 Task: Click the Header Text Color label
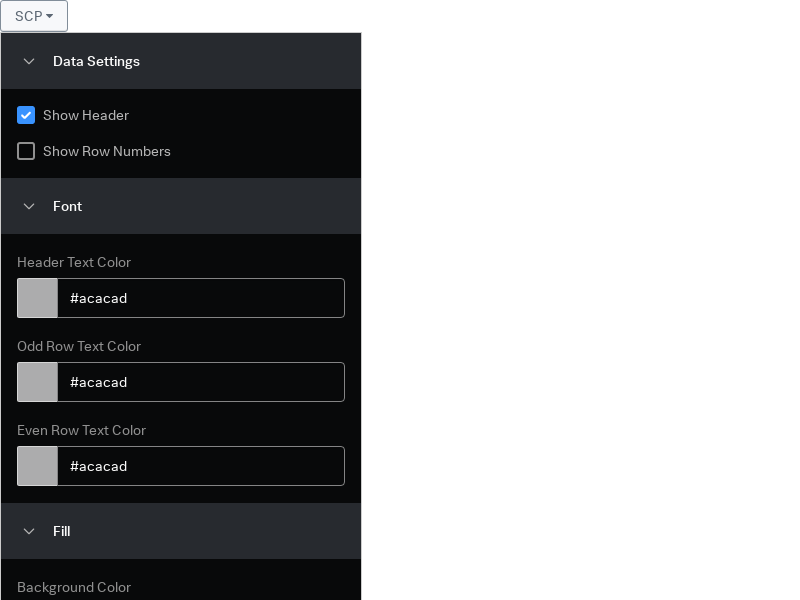coord(74,262)
